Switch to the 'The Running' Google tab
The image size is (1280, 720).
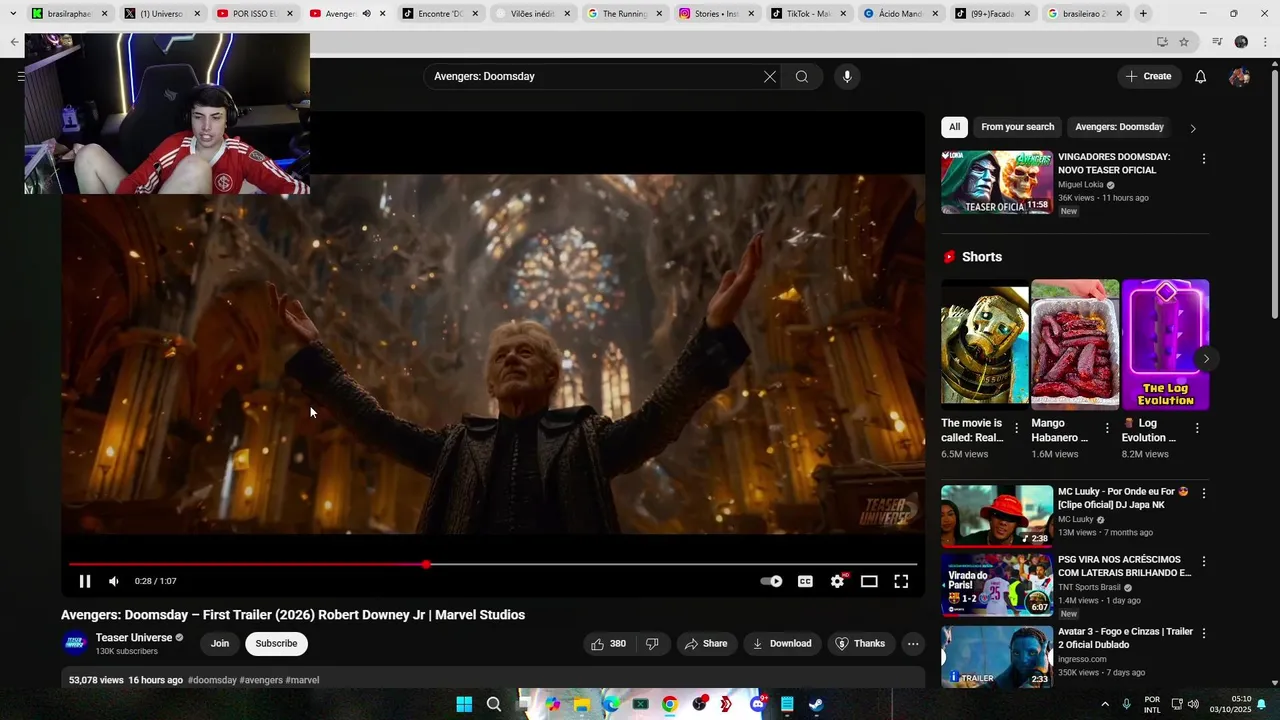624,14
